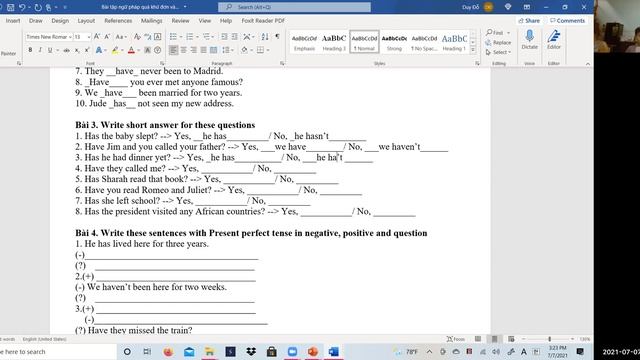Click bullets list icon
This screenshot has width=640, height=360.
coord(173,37)
